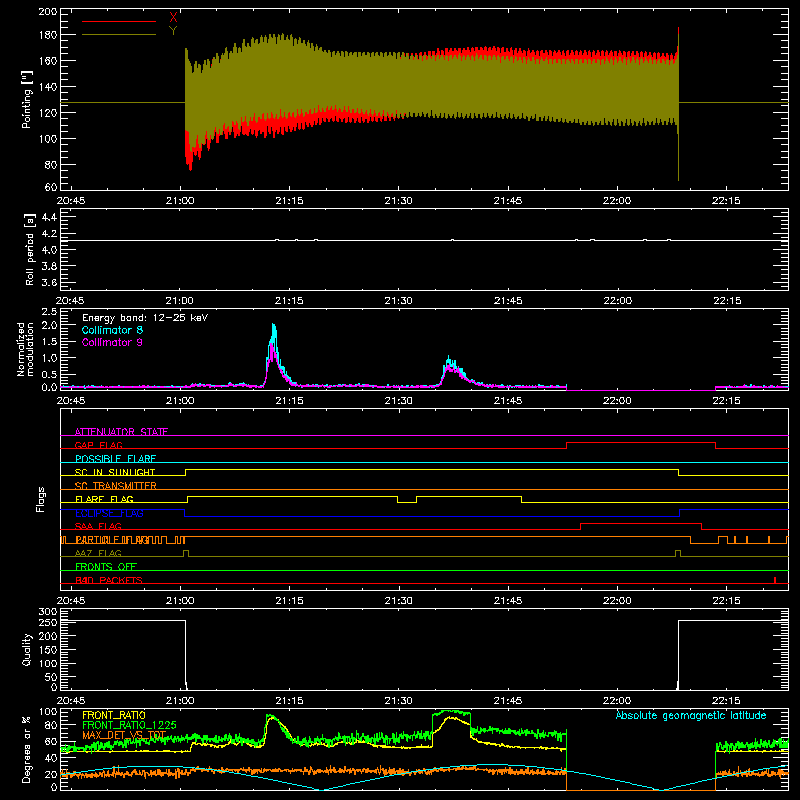
Task: Select the orange MAX_DET_VS_TOT legend entry
Action: (124, 735)
